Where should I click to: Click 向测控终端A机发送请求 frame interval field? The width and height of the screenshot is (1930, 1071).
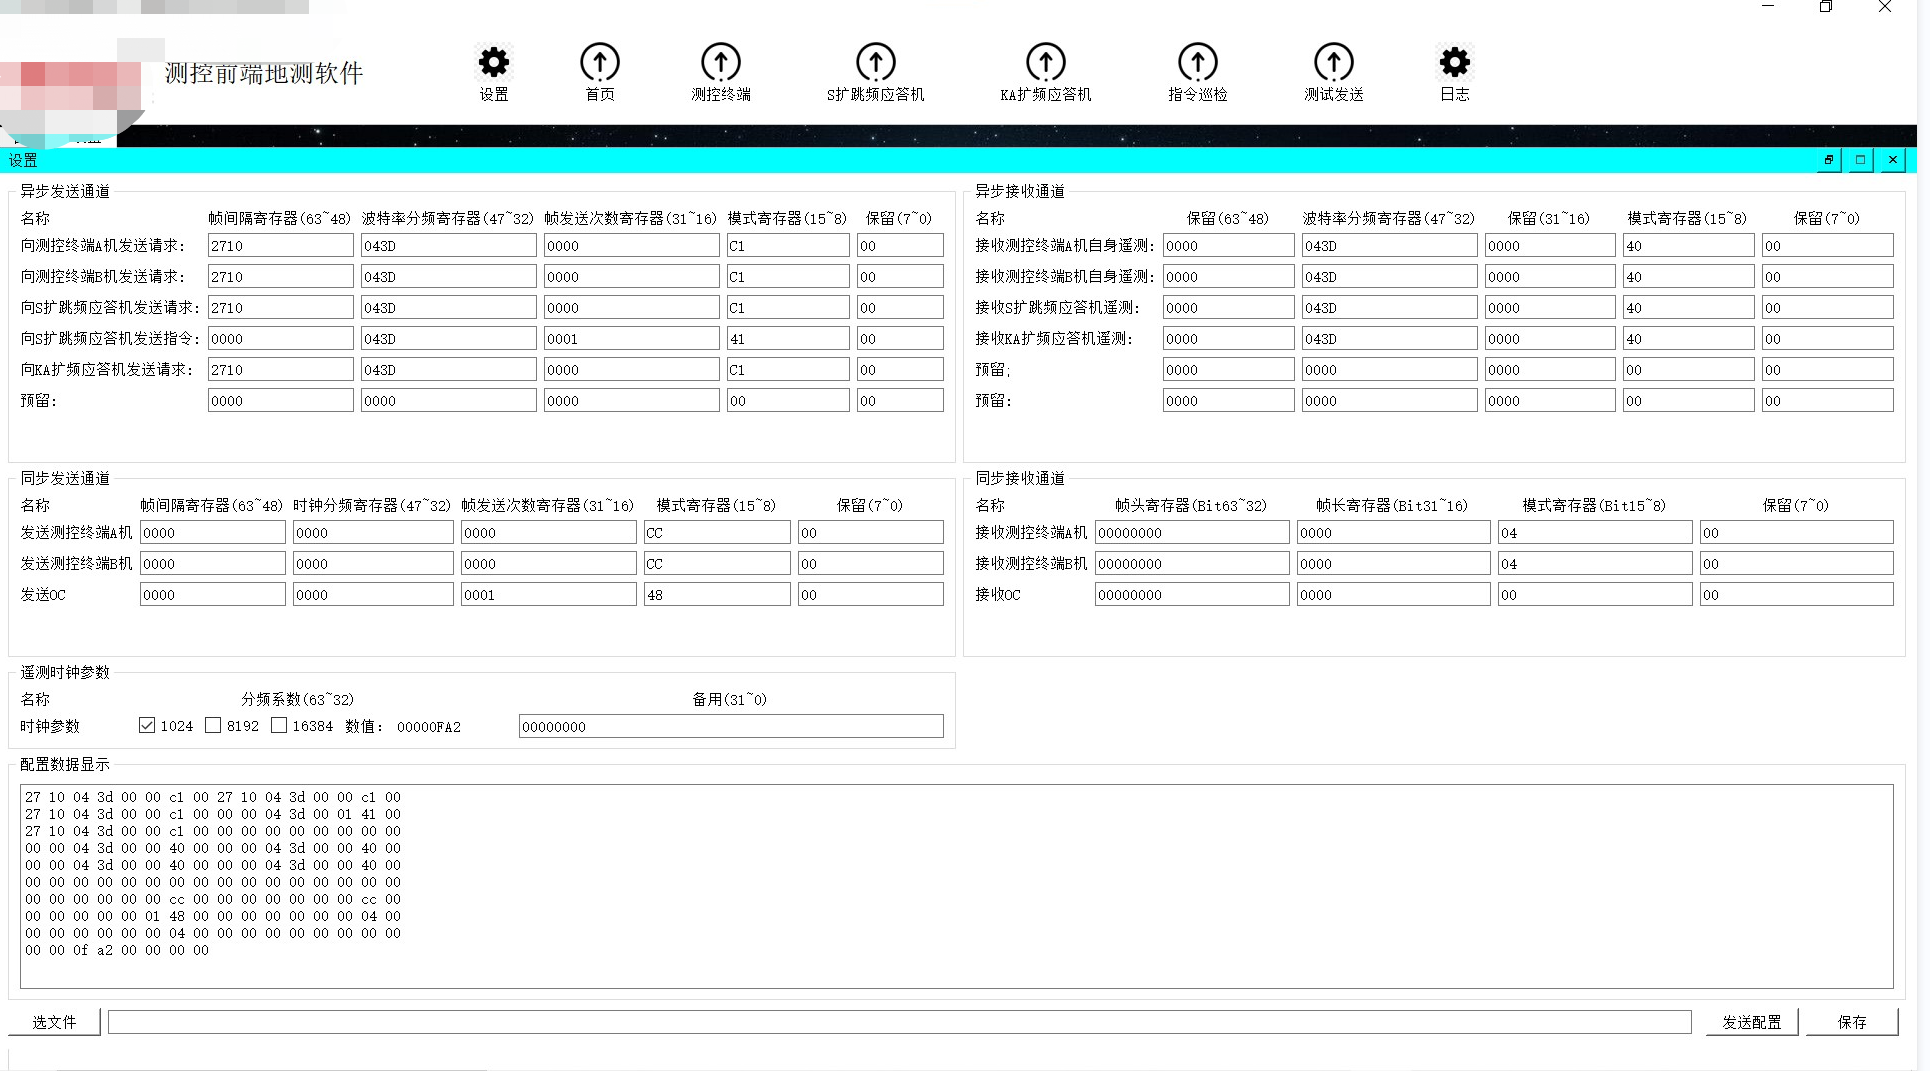[x=280, y=246]
